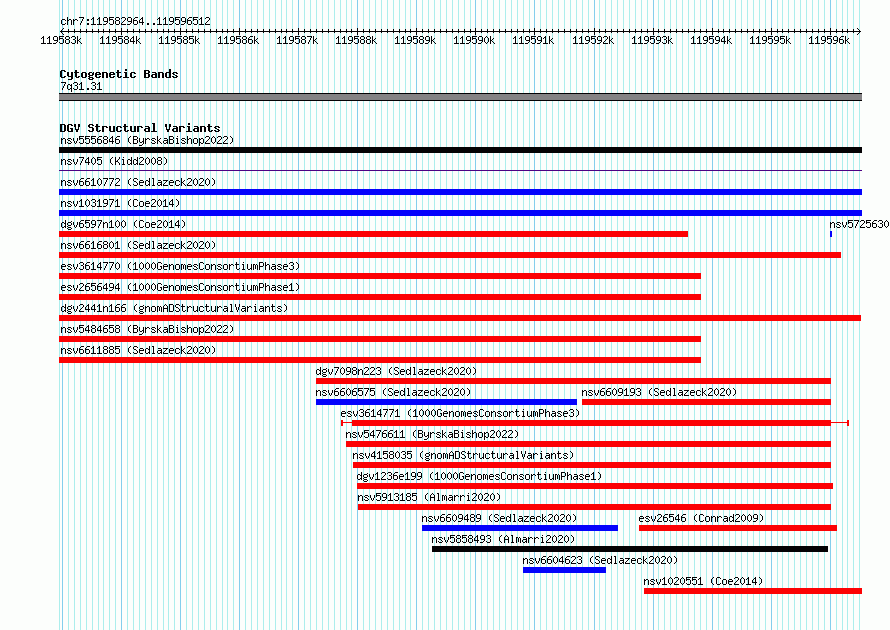Select the red nsv6609193 bar

706,402
